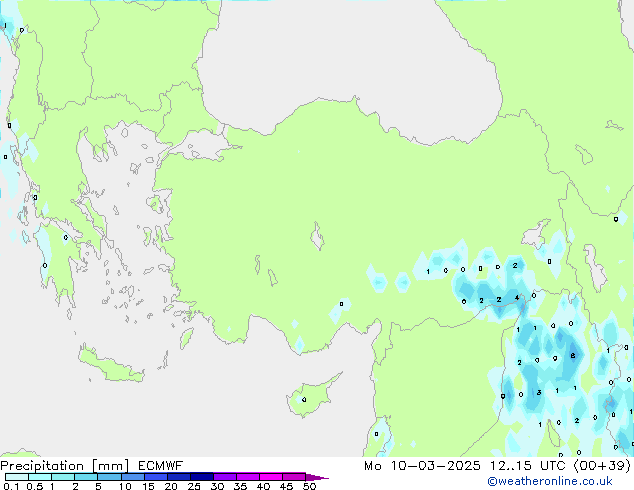The width and height of the screenshot is (634, 490).
Task: Pick the 30–35 mm legend color swatch
Action: click(x=225, y=477)
